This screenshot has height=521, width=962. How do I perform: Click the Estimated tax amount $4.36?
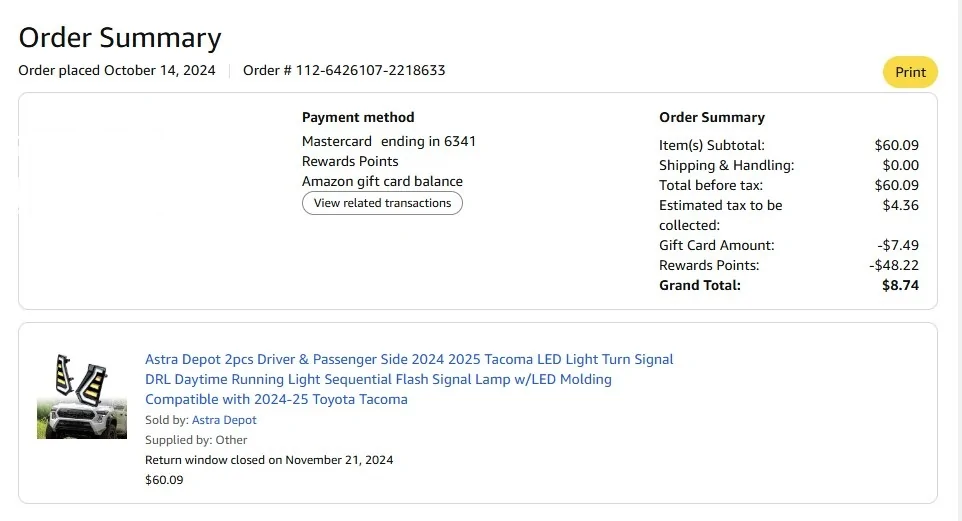click(900, 205)
